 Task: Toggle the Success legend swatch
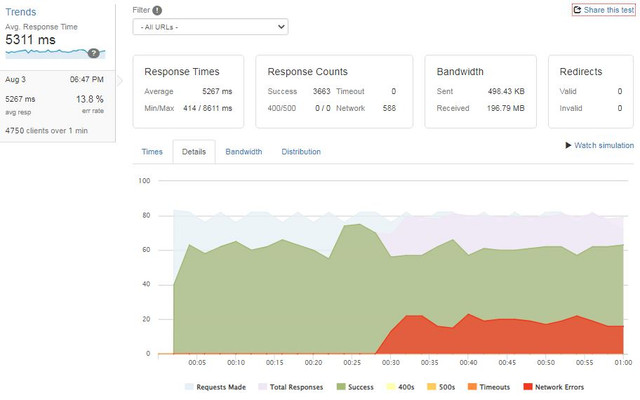point(341,387)
